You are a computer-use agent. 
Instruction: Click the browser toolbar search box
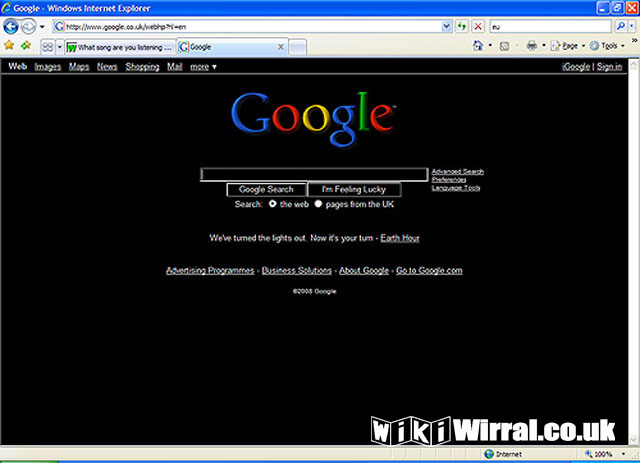(x=551, y=27)
